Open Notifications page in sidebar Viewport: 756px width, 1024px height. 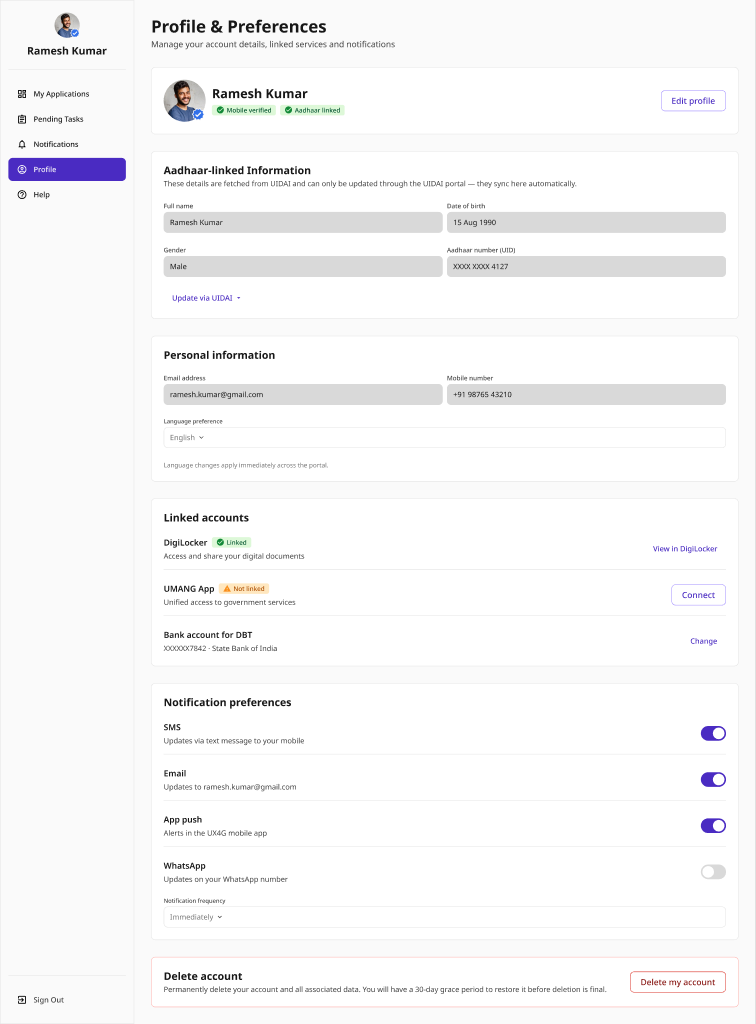pyautogui.click(x=67, y=144)
